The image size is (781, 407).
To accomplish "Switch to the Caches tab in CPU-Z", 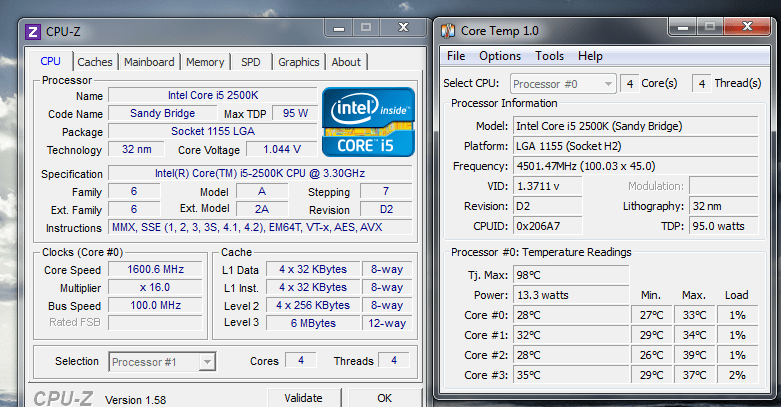I will point(95,62).
